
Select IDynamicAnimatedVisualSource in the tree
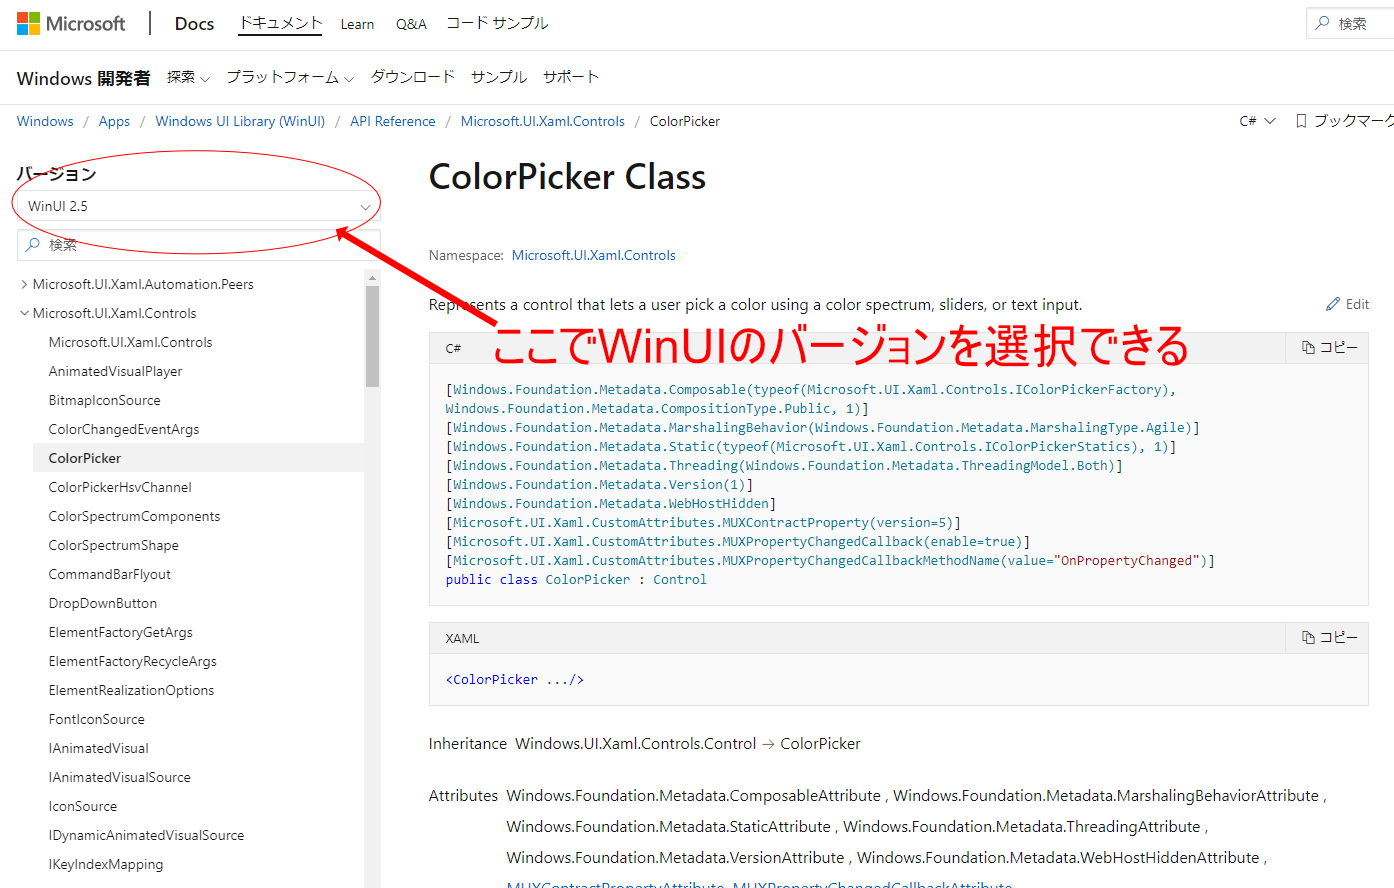(147, 835)
